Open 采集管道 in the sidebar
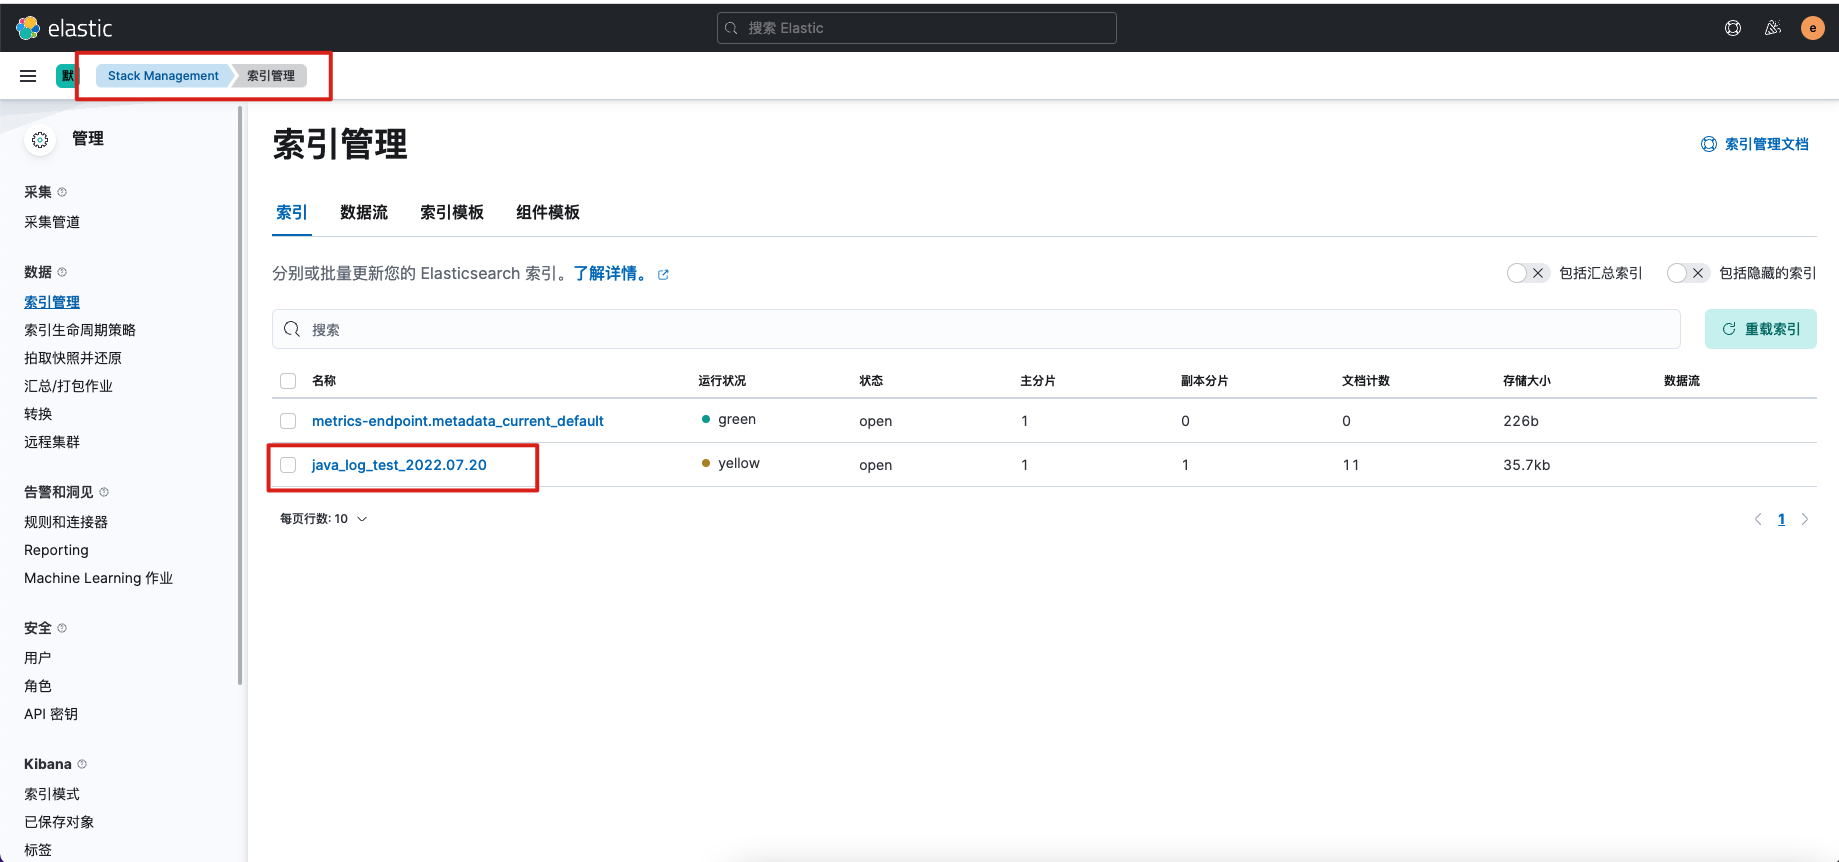 [52, 222]
